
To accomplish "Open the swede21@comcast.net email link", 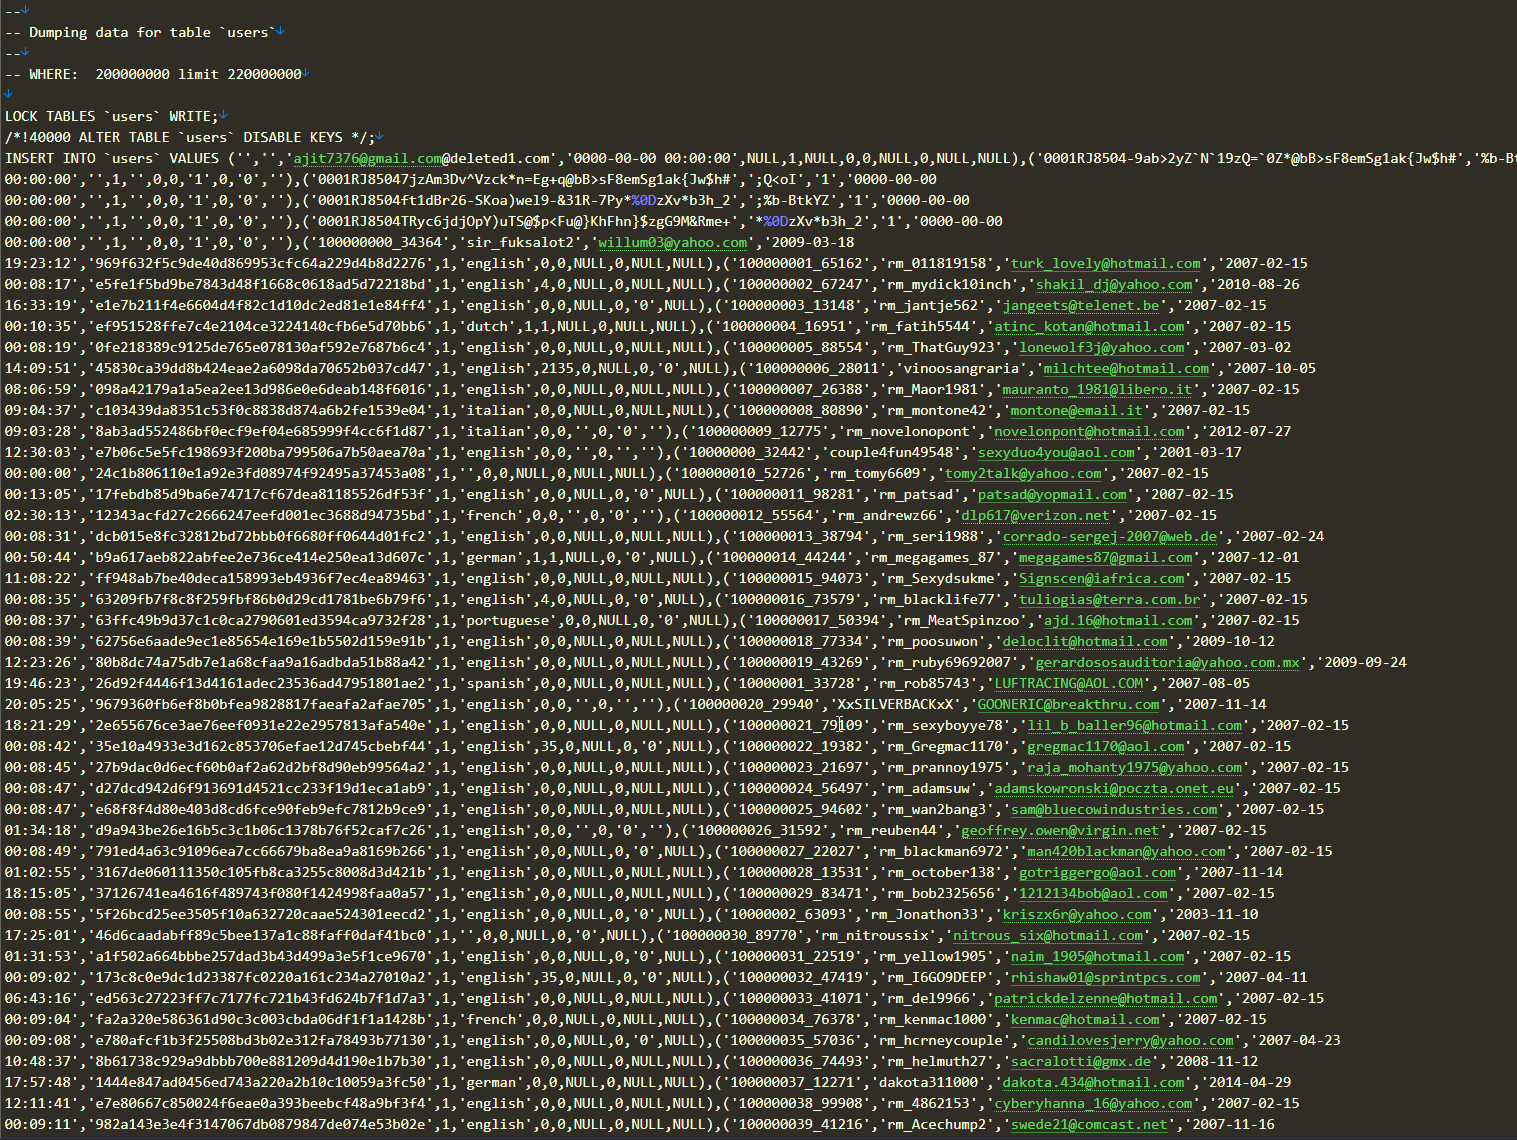I will coord(1089,1124).
